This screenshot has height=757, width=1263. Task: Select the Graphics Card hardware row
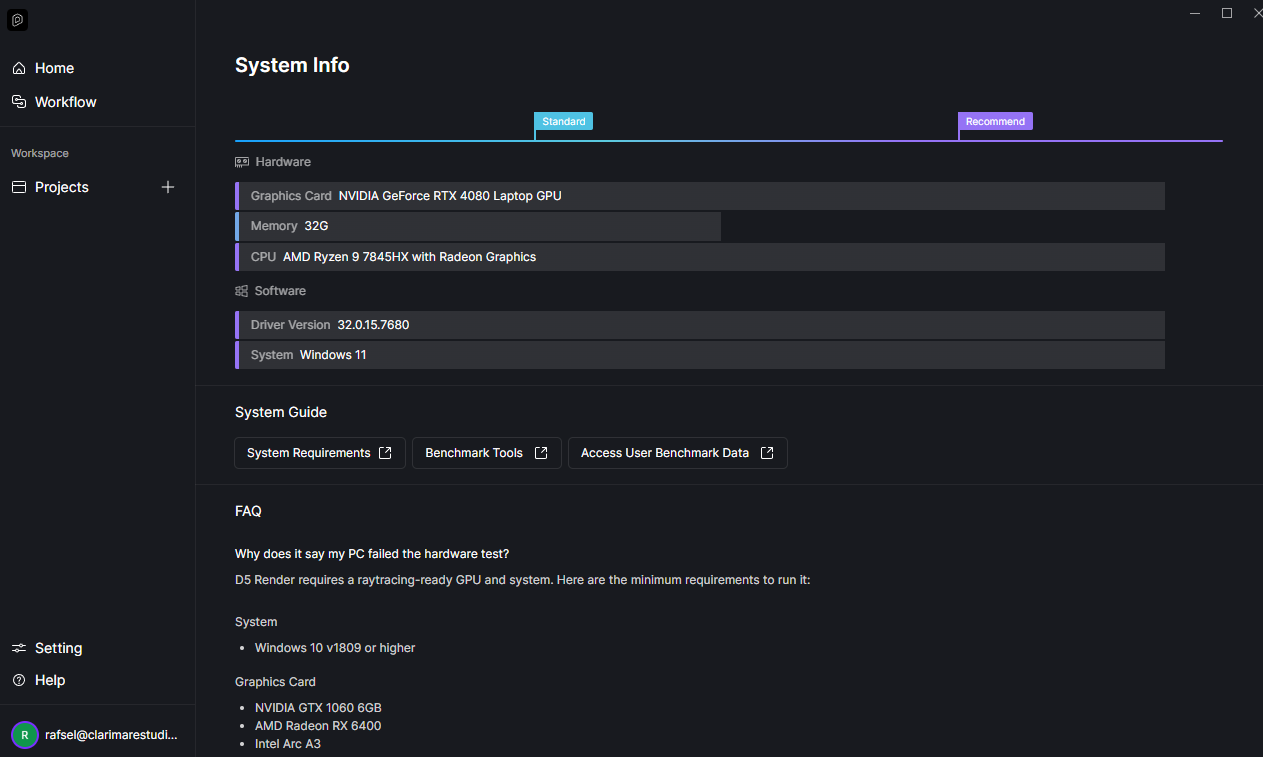click(700, 196)
